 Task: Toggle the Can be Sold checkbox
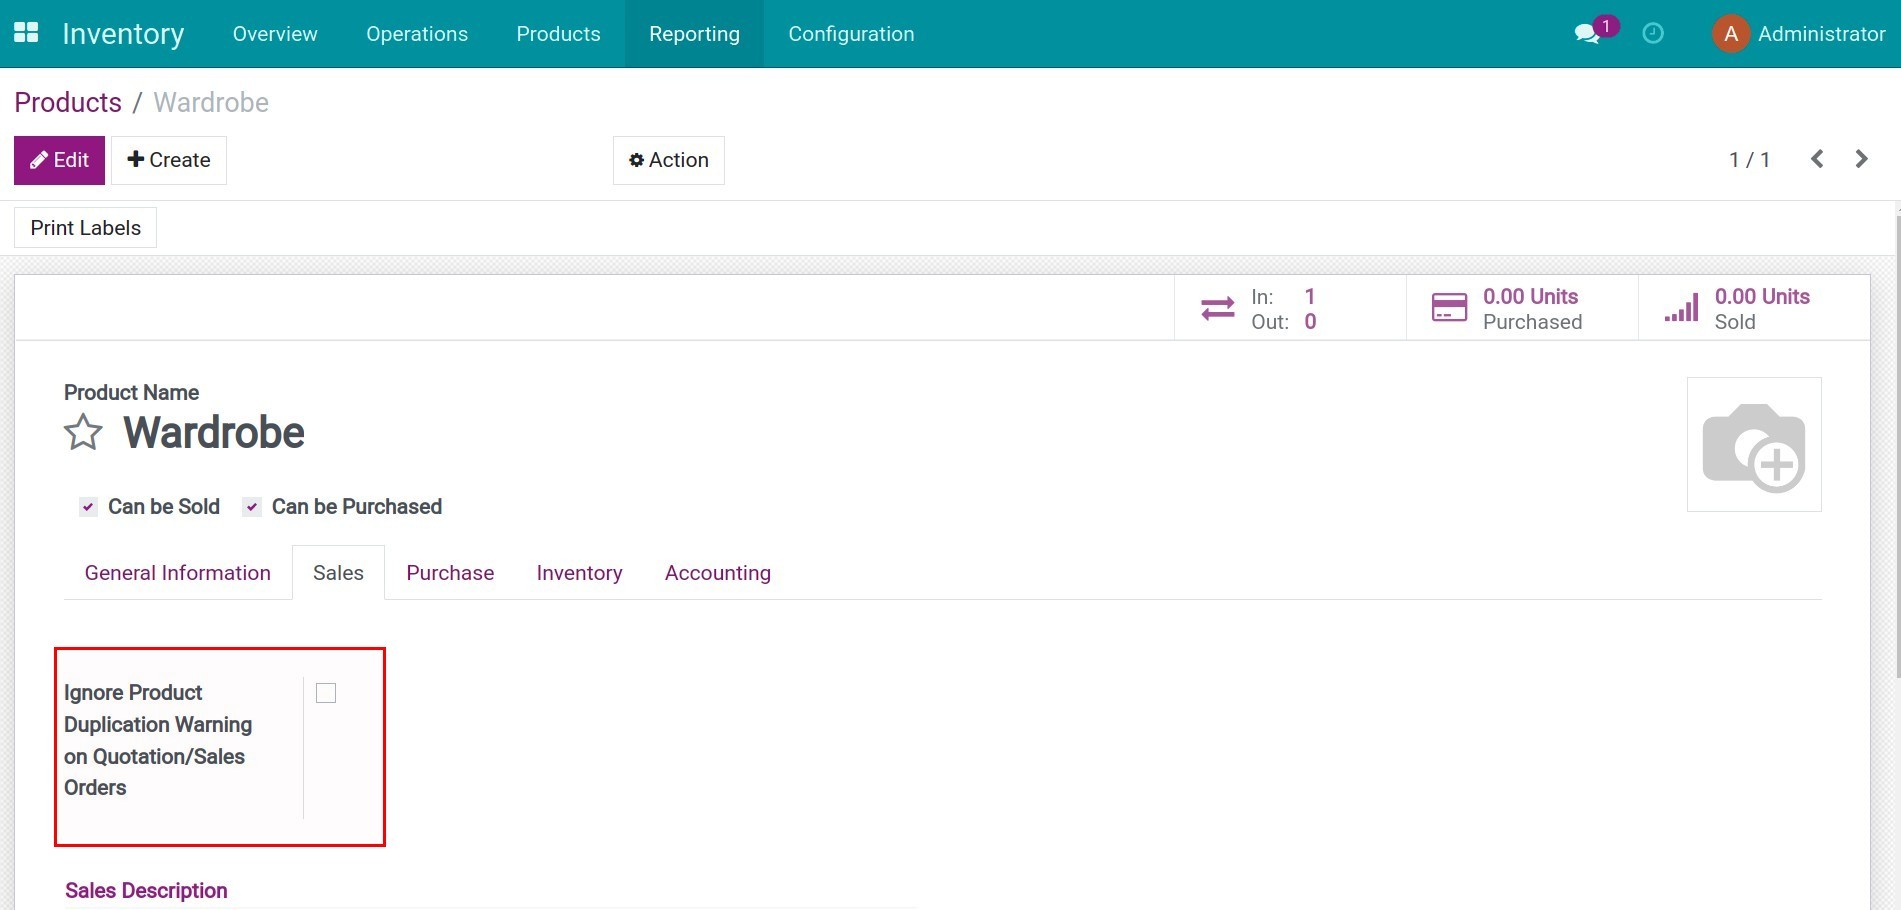(x=89, y=507)
